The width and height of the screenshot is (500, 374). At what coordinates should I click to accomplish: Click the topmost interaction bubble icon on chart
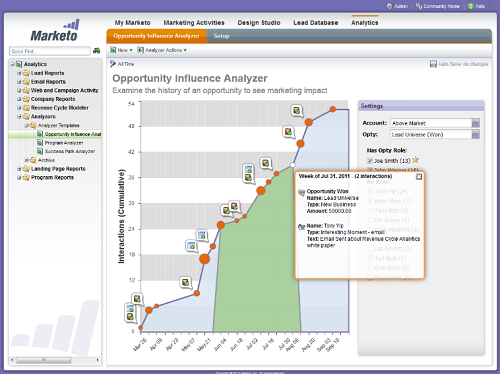[x=296, y=110]
